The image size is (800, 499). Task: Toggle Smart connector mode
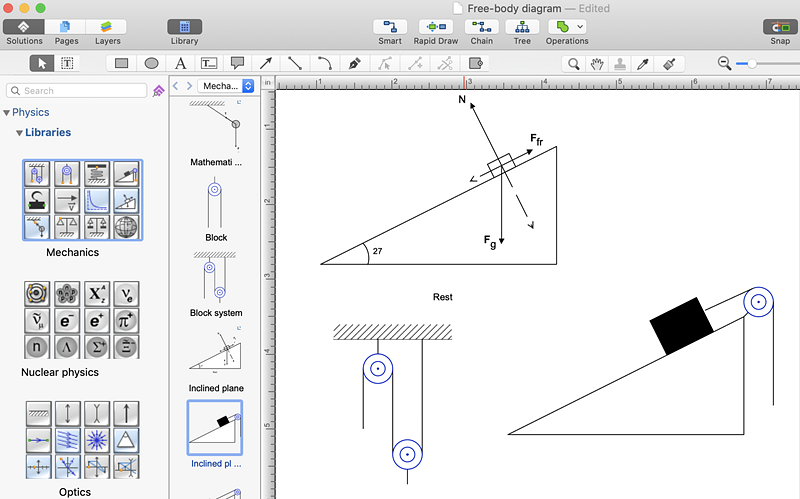point(390,27)
